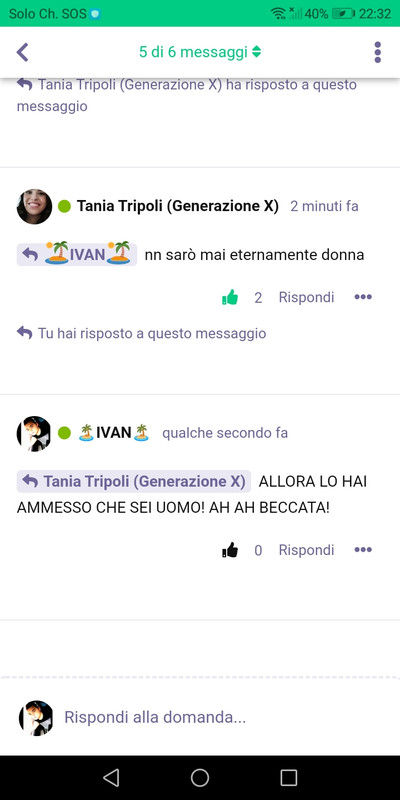The image size is (400, 800).
Task: Tap the back arrow in the header
Action: click(22, 52)
